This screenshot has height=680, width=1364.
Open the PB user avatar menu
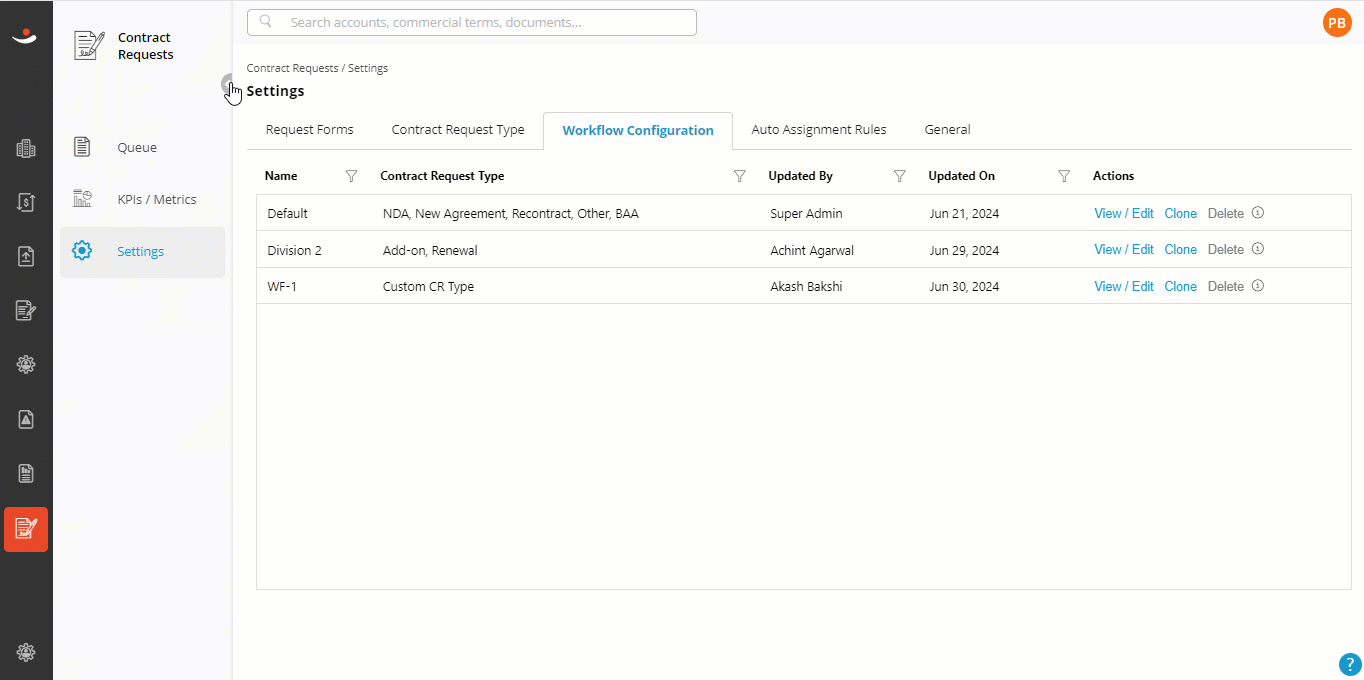coord(1337,22)
